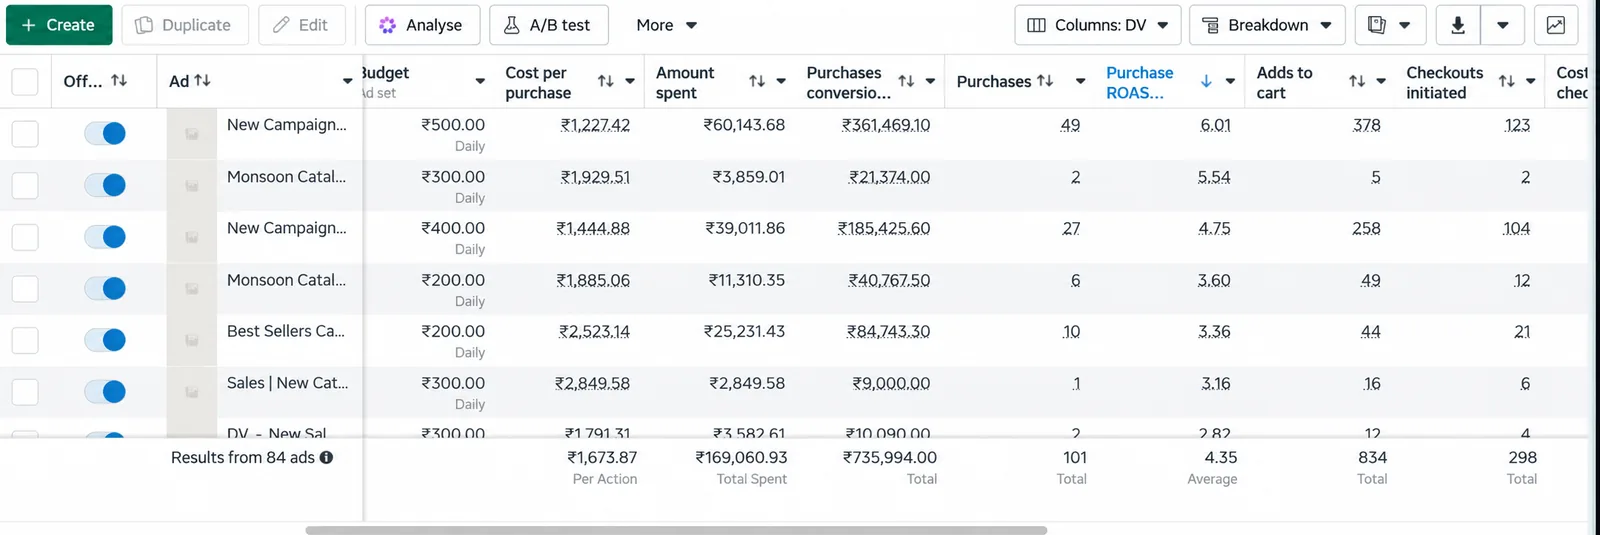Sort by the Ad column arrows
This screenshot has height=535, width=1600.
click(202, 81)
